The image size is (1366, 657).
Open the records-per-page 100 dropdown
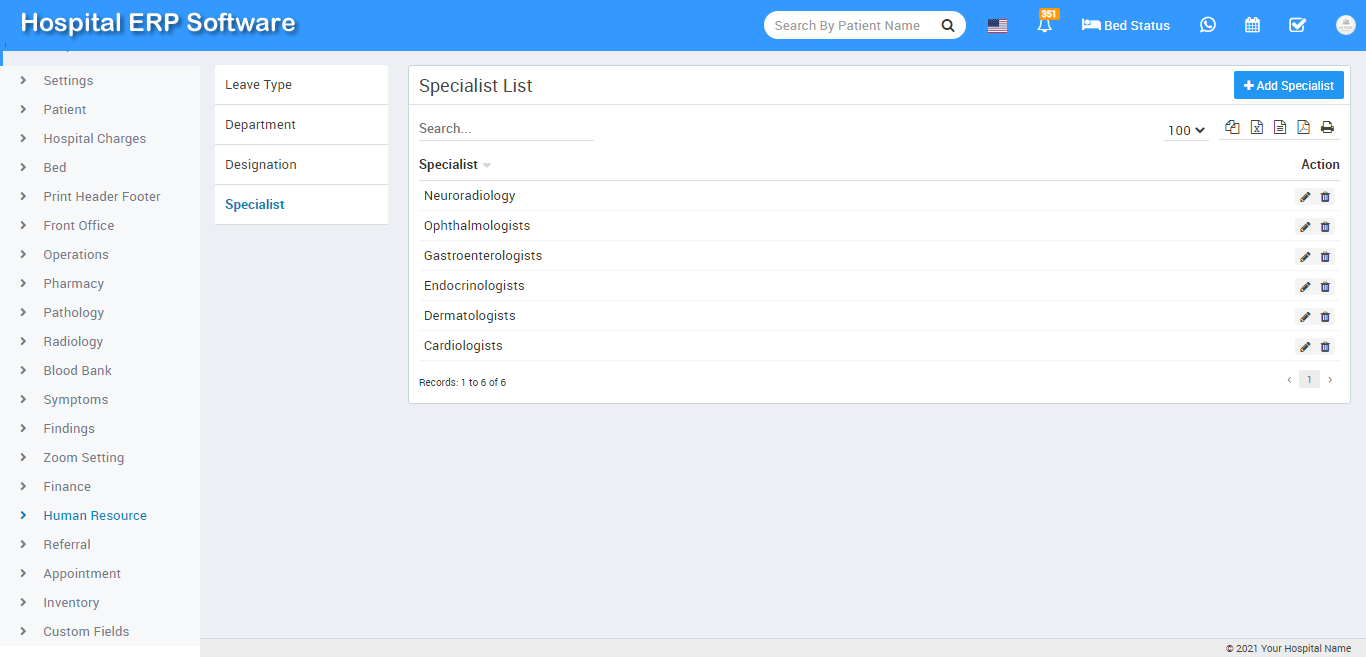(1186, 130)
